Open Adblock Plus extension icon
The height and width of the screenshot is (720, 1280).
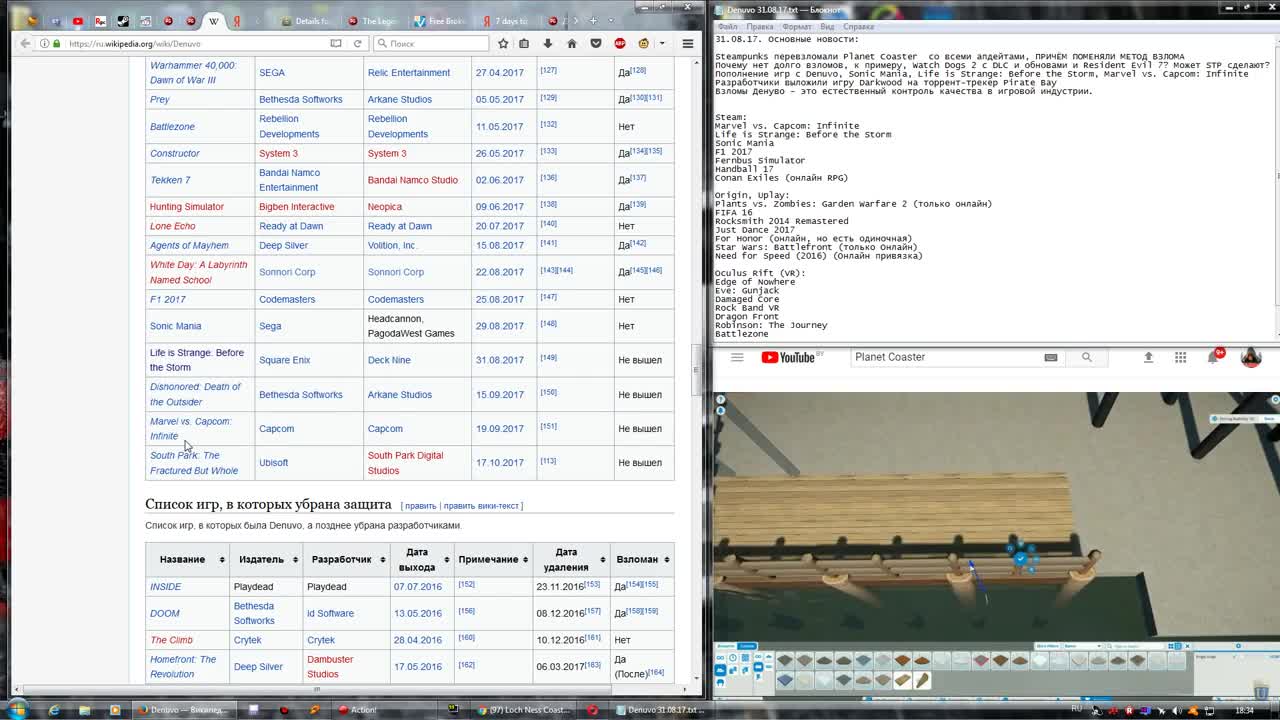pyautogui.click(x=620, y=43)
